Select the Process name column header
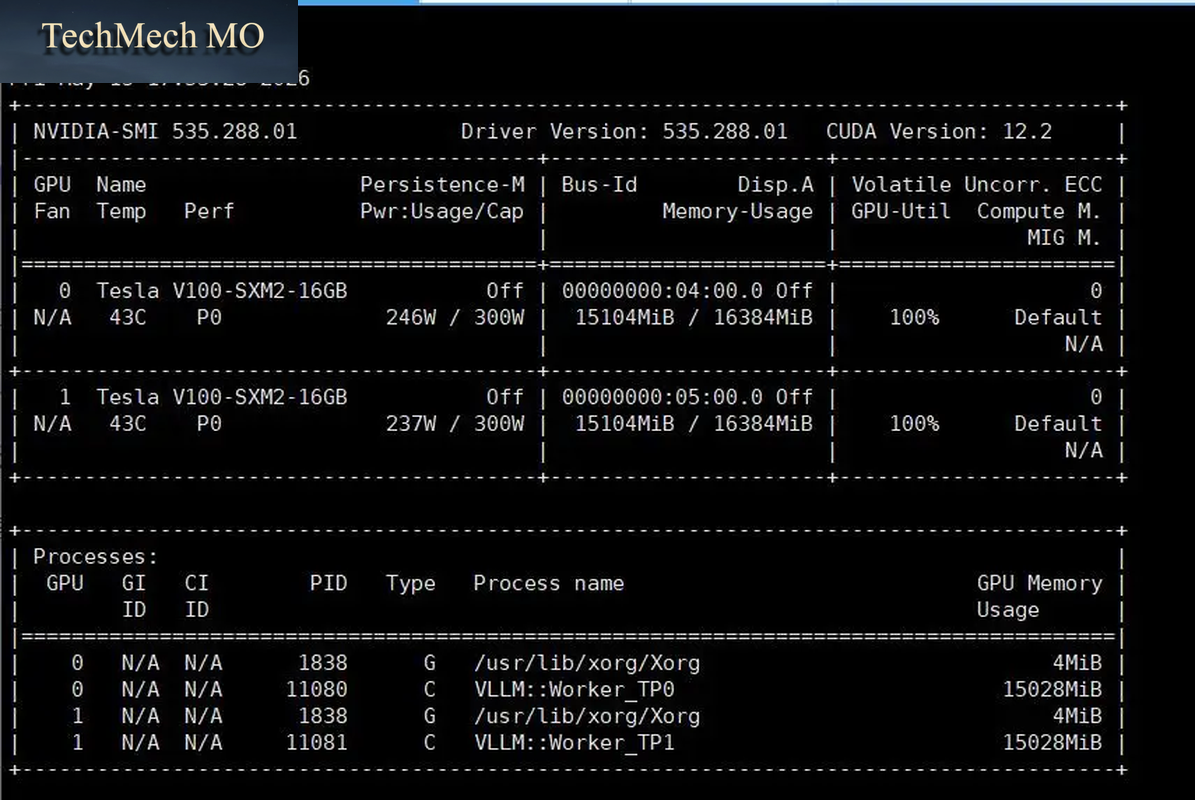The height and width of the screenshot is (800, 1195). 549,584
